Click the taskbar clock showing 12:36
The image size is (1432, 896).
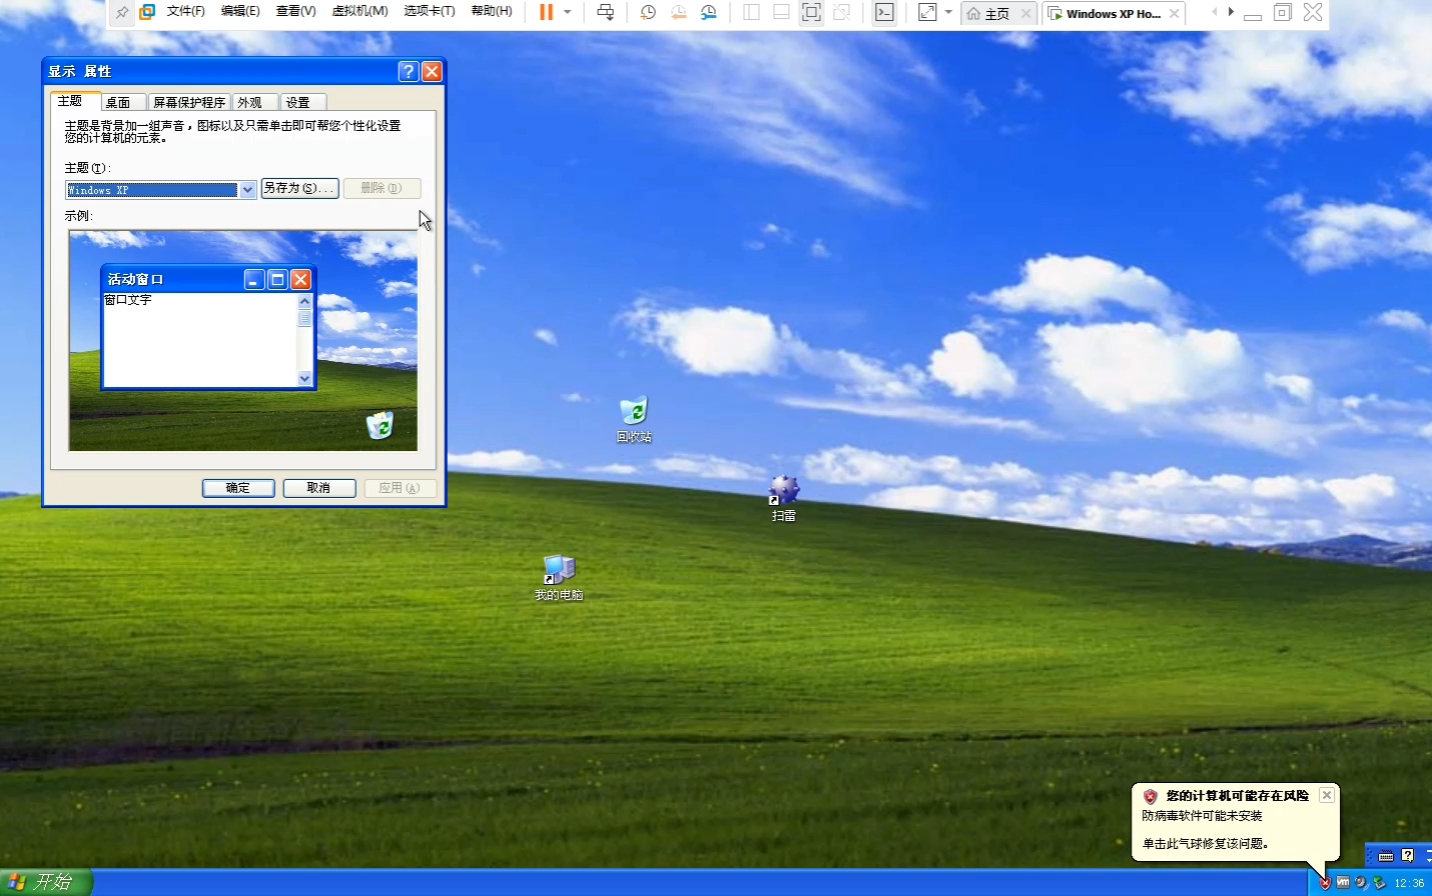(x=1409, y=883)
